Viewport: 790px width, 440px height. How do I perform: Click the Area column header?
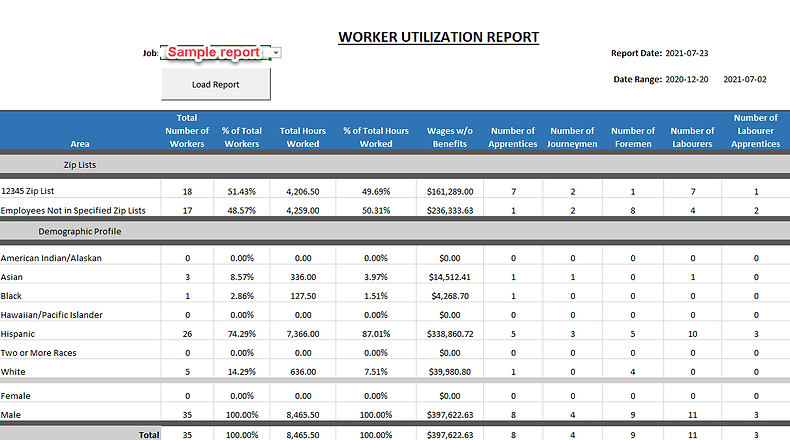coord(80,144)
